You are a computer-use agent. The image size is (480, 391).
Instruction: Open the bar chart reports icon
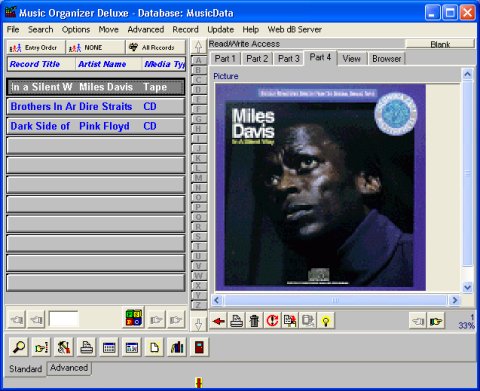click(177, 347)
